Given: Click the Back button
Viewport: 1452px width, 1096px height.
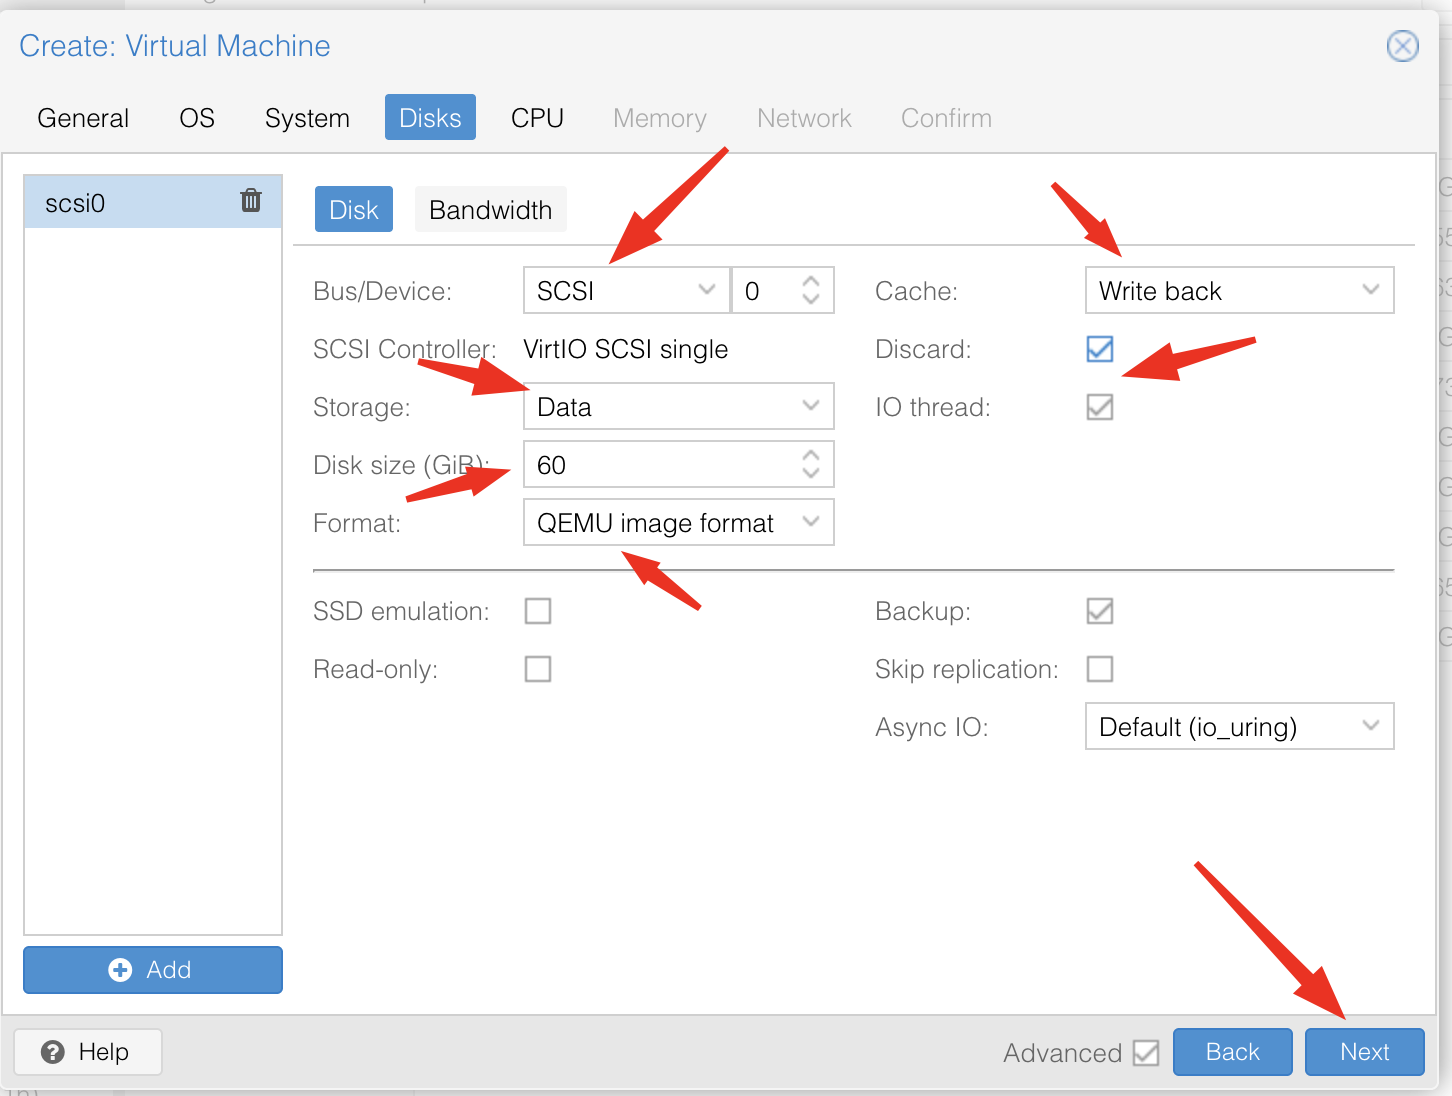Looking at the screenshot, I should tap(1232, 1052).
